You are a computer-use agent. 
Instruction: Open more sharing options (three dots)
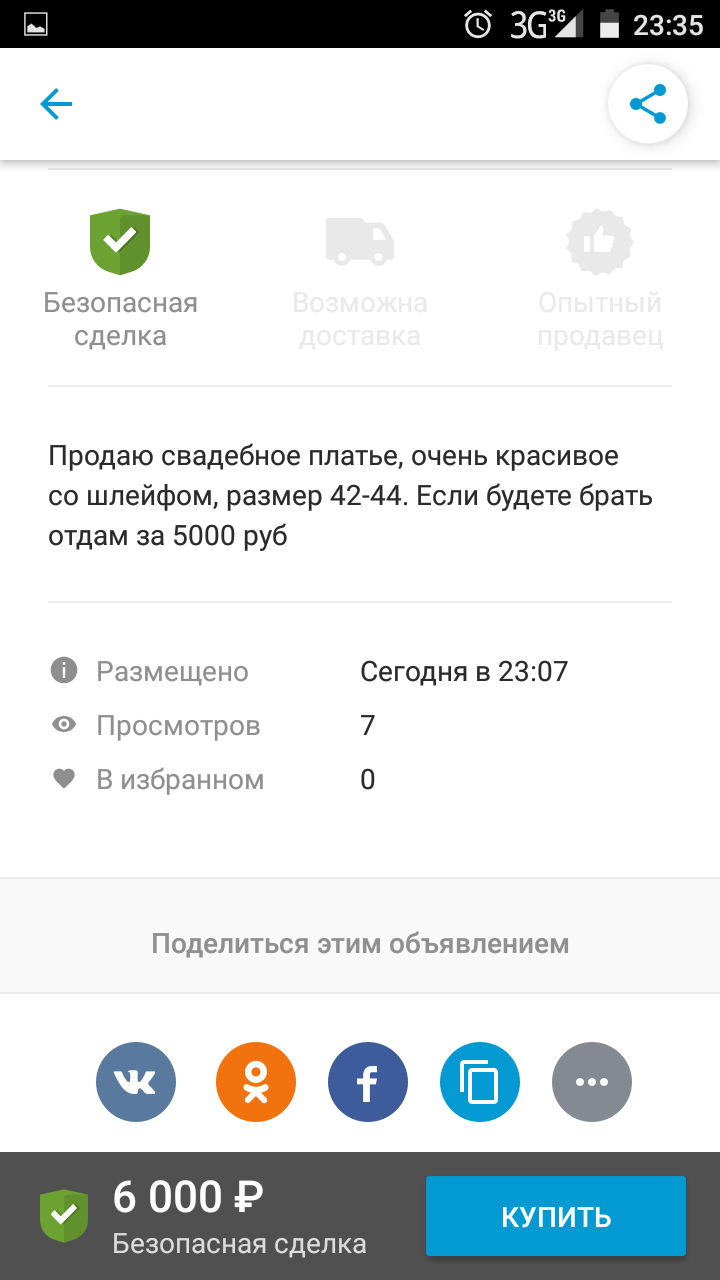coord(592,1082)
